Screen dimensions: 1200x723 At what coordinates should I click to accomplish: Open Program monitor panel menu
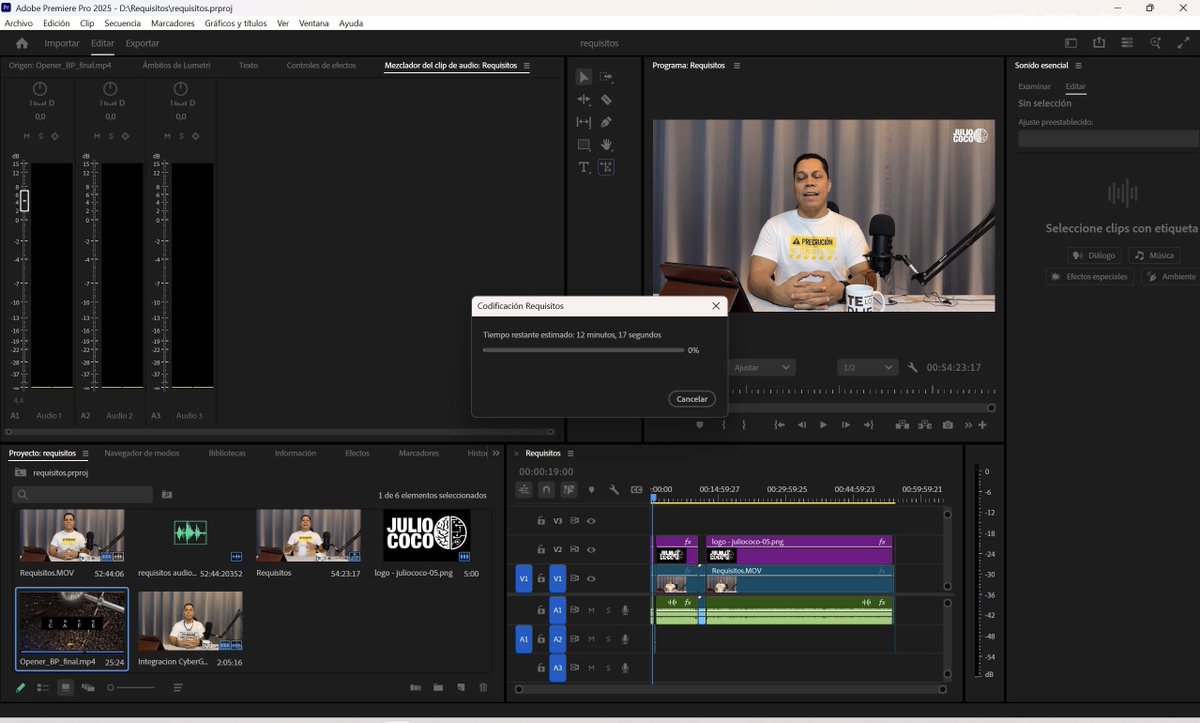(737, 65)
